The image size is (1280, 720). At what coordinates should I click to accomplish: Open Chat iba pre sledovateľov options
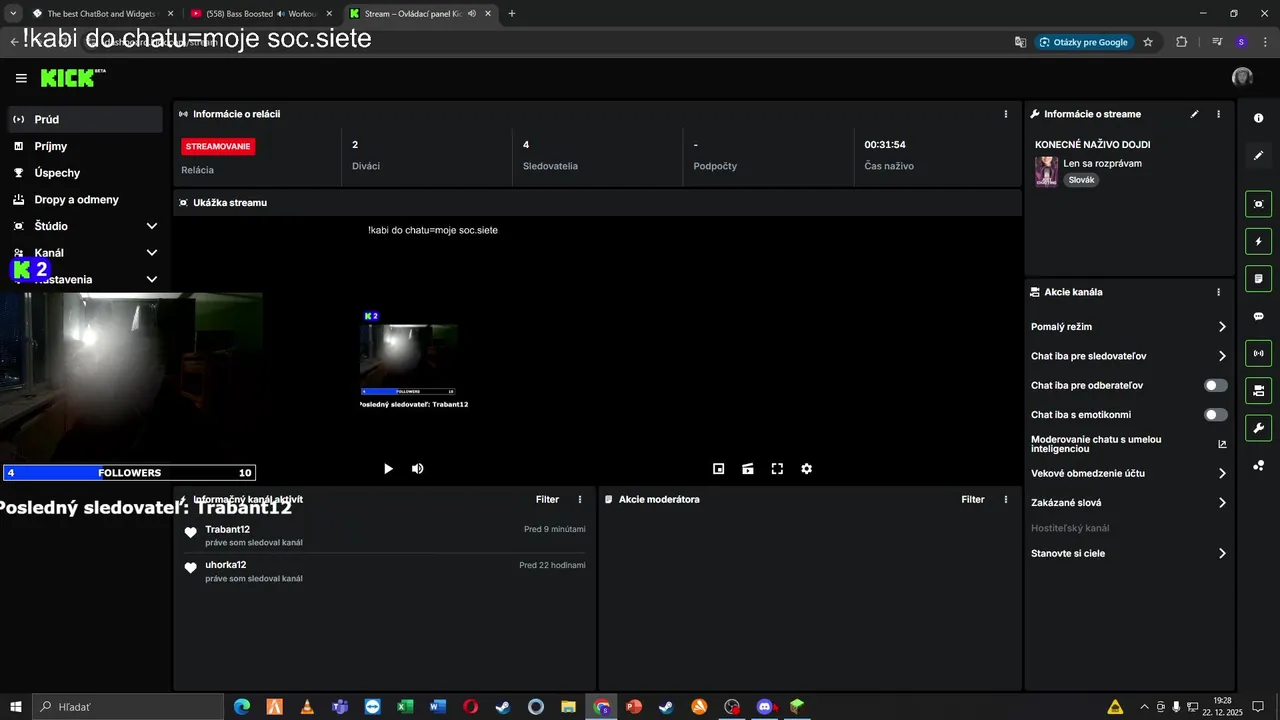coord(1128,356)
